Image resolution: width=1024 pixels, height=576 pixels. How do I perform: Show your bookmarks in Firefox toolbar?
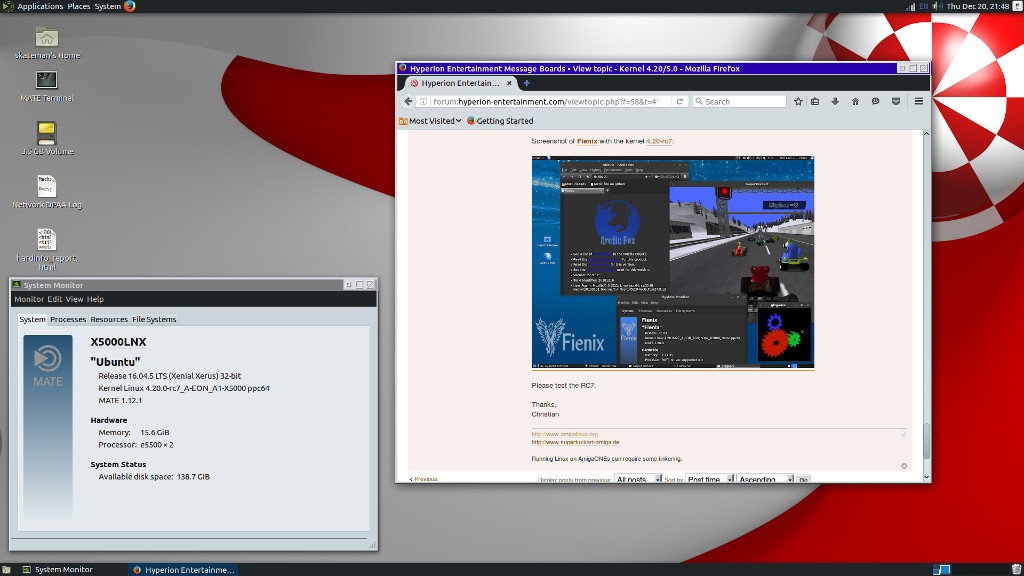point(815,101)
